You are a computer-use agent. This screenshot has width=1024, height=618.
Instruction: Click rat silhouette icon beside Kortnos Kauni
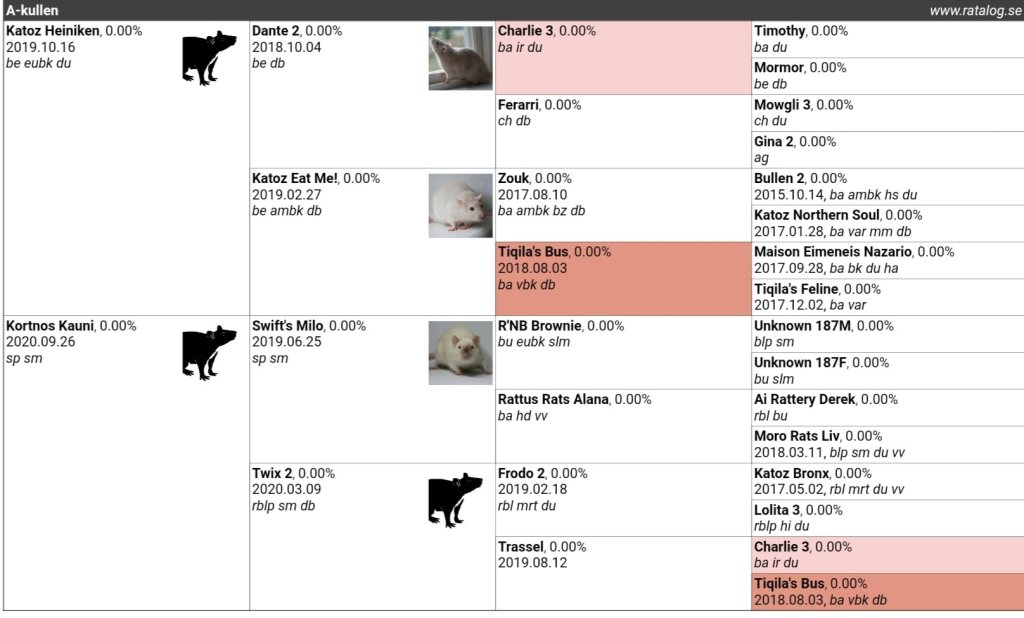[209, 352]
